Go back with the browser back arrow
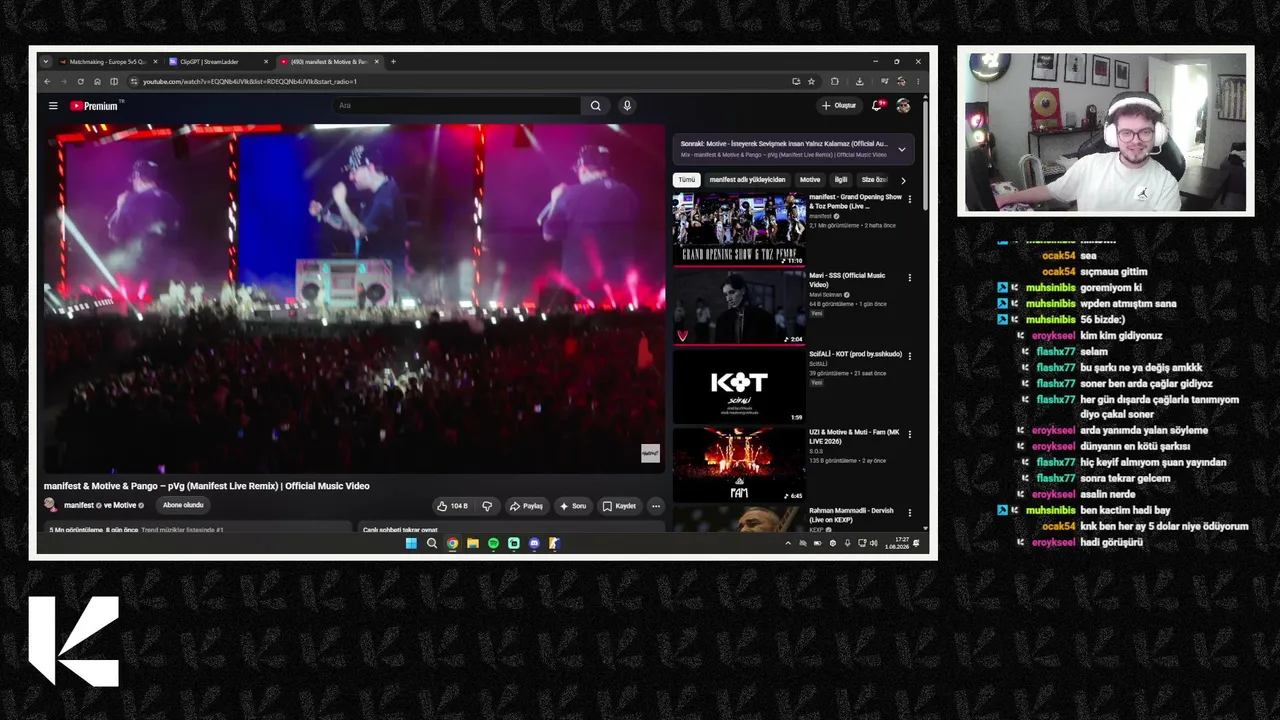 click(x=45, y=82)
